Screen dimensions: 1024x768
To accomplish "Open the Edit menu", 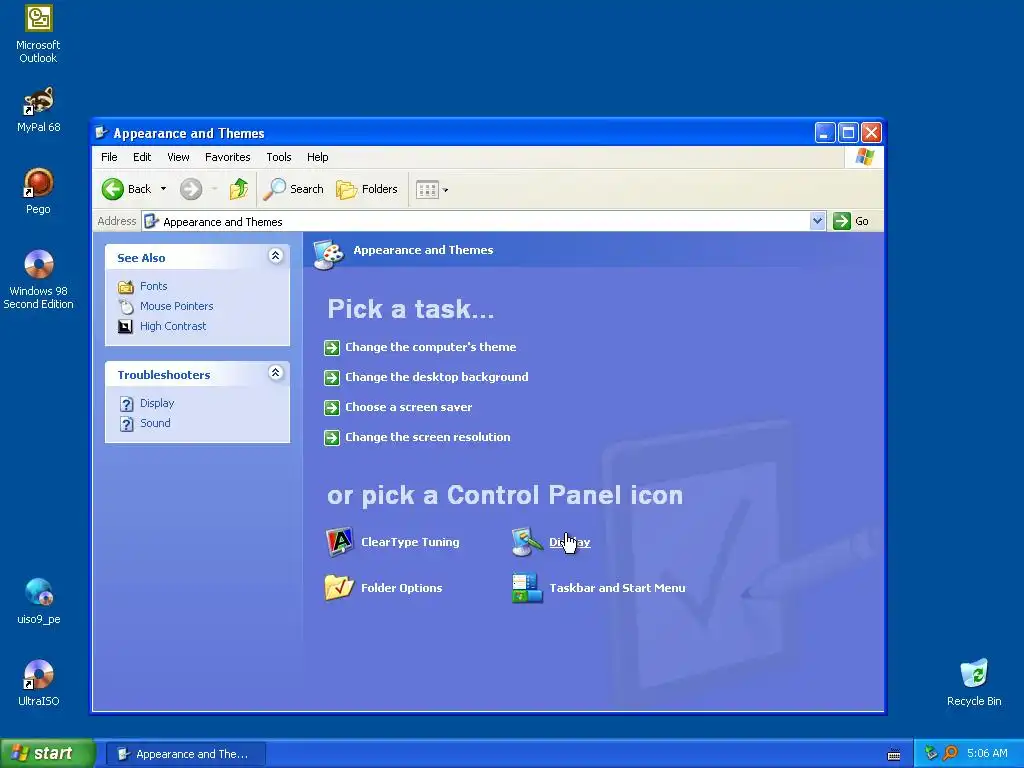I will pos(142,157).
